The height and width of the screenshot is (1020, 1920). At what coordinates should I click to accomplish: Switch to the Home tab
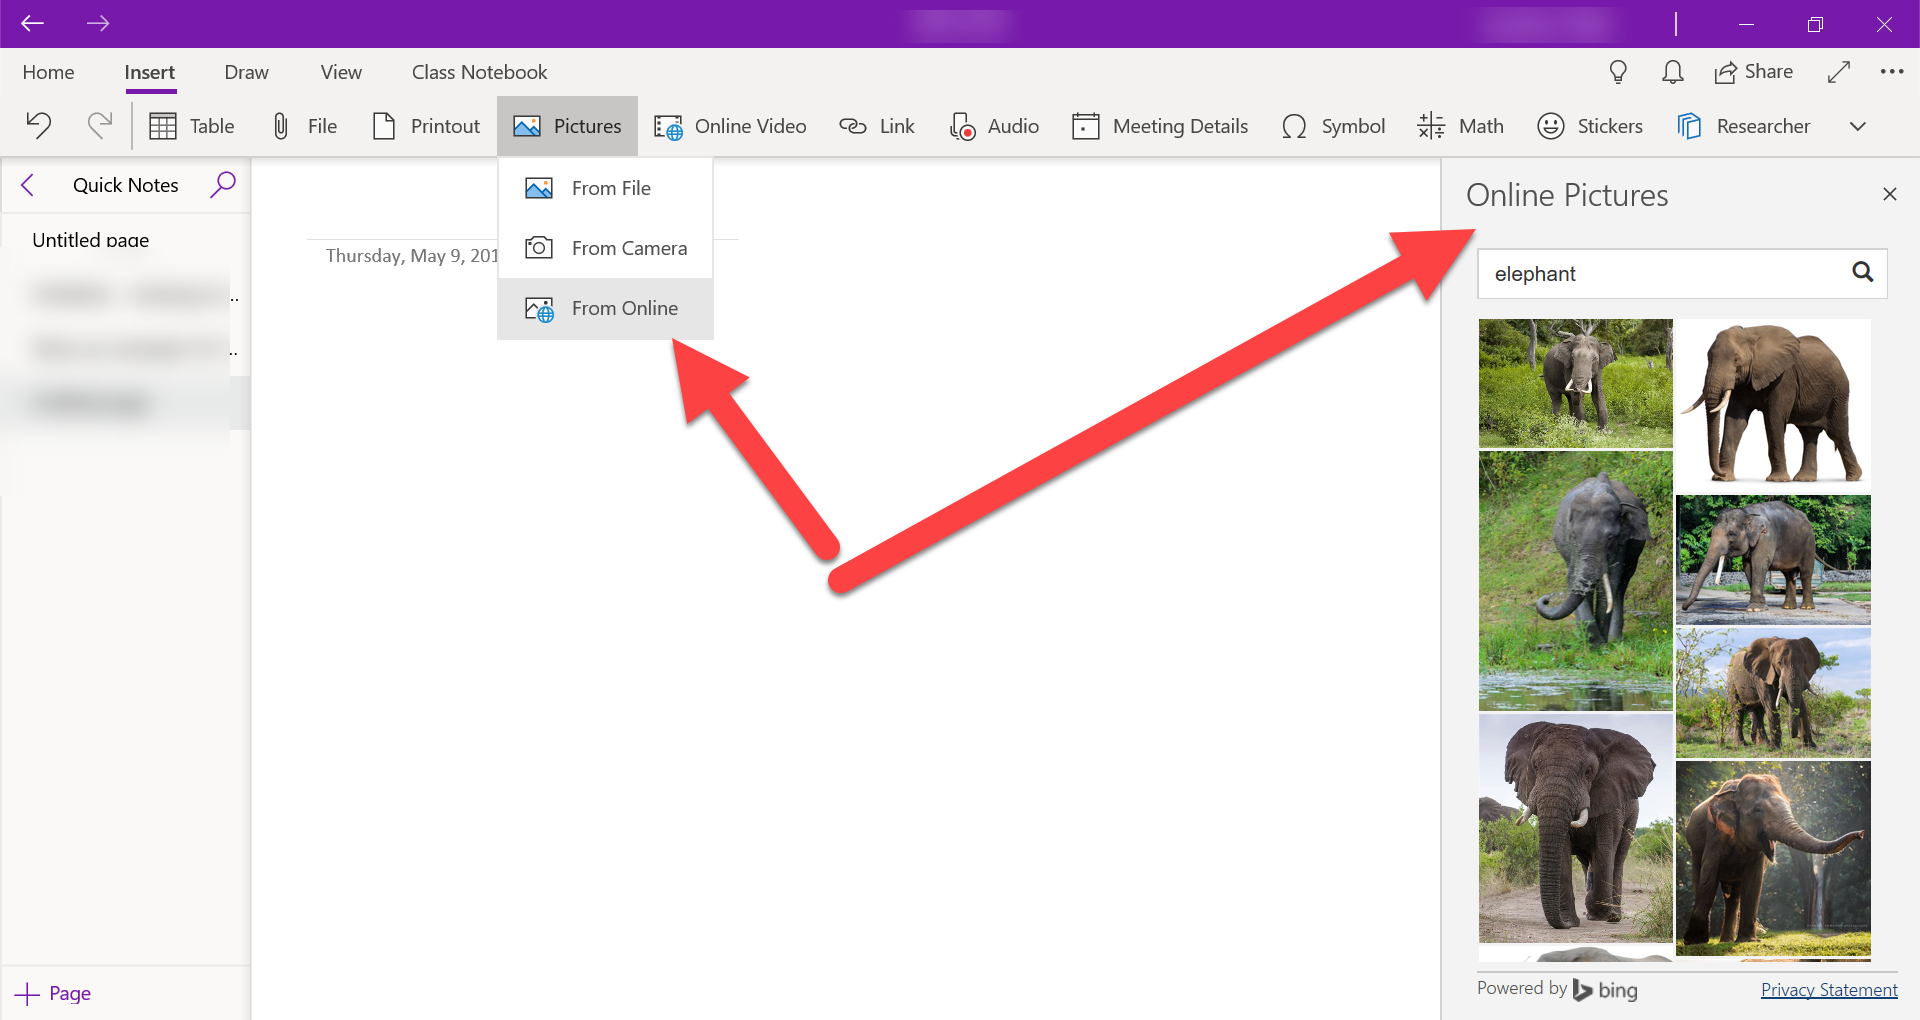click(48, 72)
